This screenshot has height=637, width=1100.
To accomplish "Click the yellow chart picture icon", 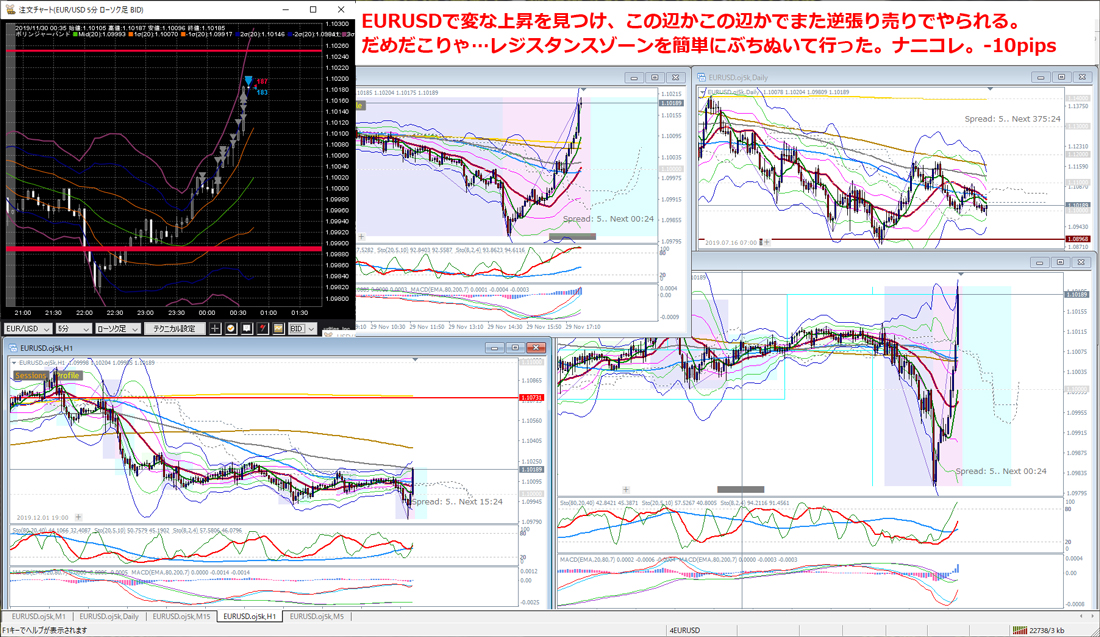I will tap(279, 328).
